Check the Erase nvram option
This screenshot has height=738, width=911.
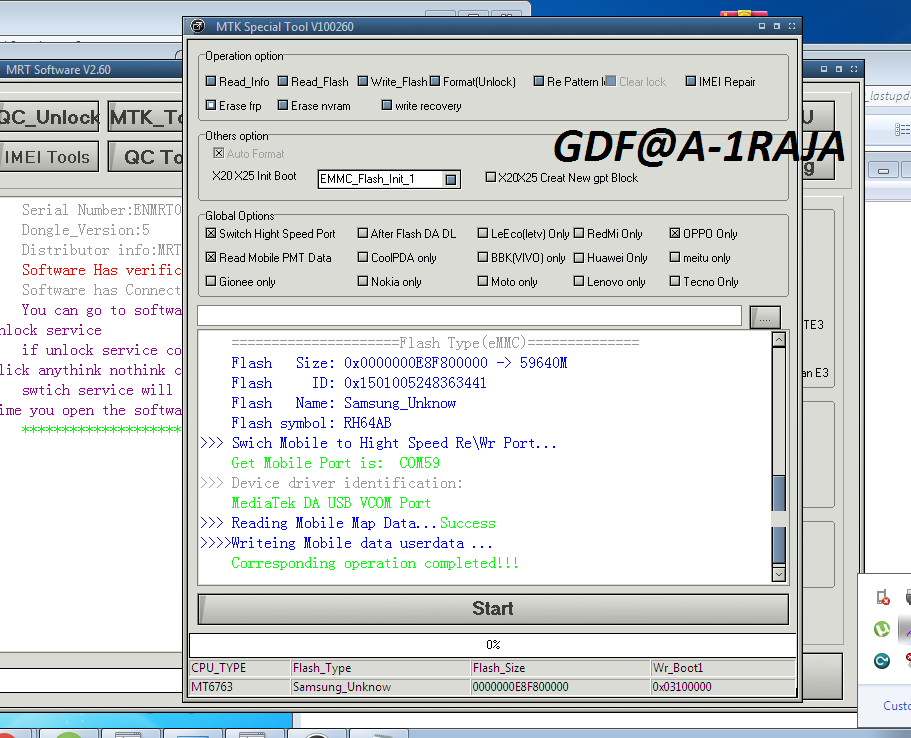click(x=283, y=105)
